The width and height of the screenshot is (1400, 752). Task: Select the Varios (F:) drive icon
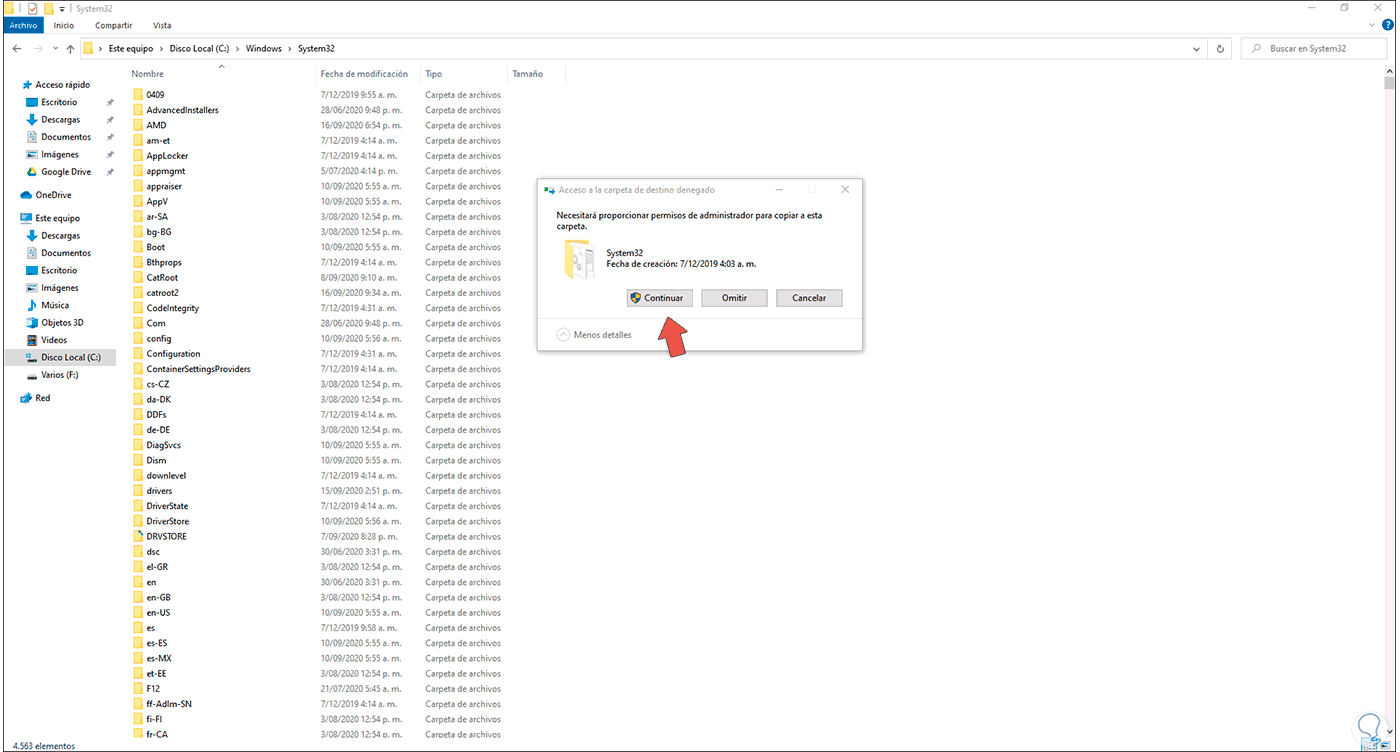click(x=32, y=375)
